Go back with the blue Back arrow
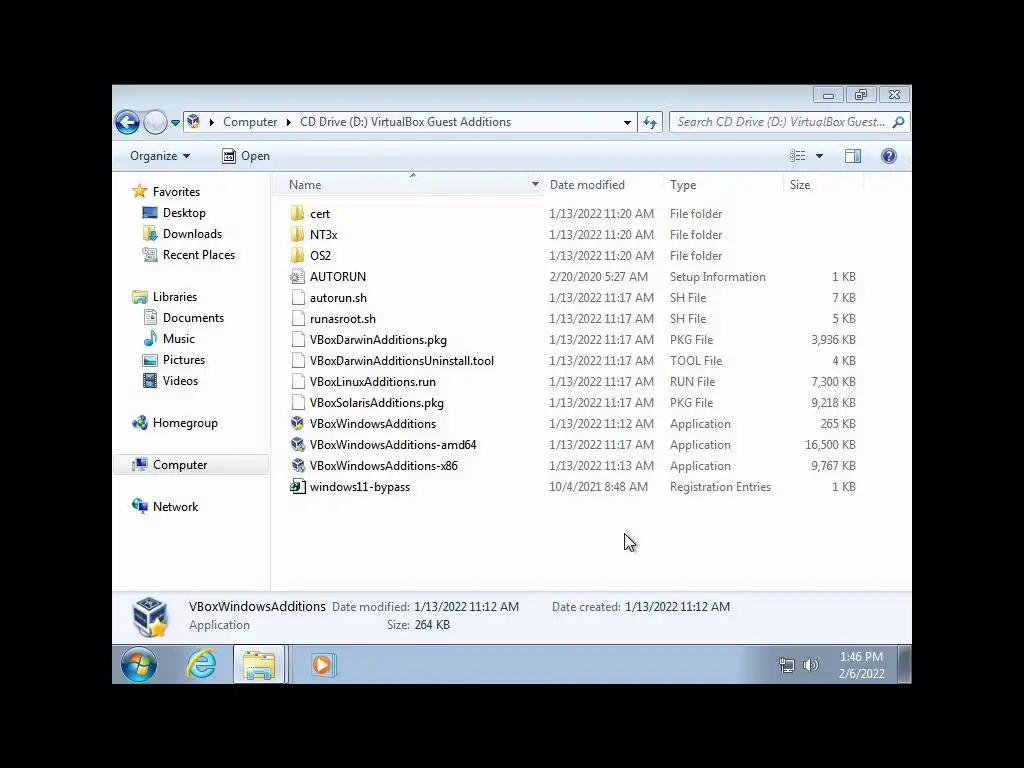The width and height of the screenshot is (1024, 768). pyautogui.click(x=127, y=122)
